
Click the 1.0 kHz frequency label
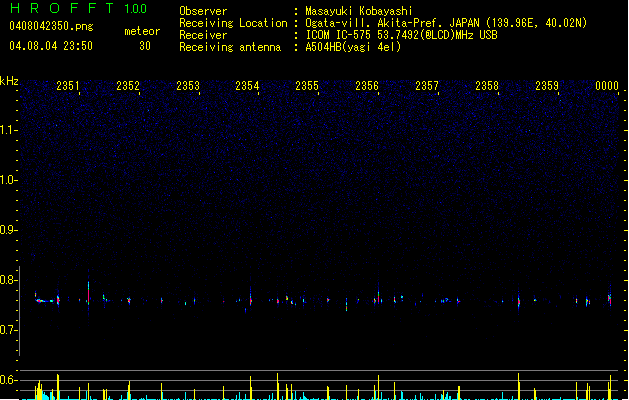pos(8,180)
